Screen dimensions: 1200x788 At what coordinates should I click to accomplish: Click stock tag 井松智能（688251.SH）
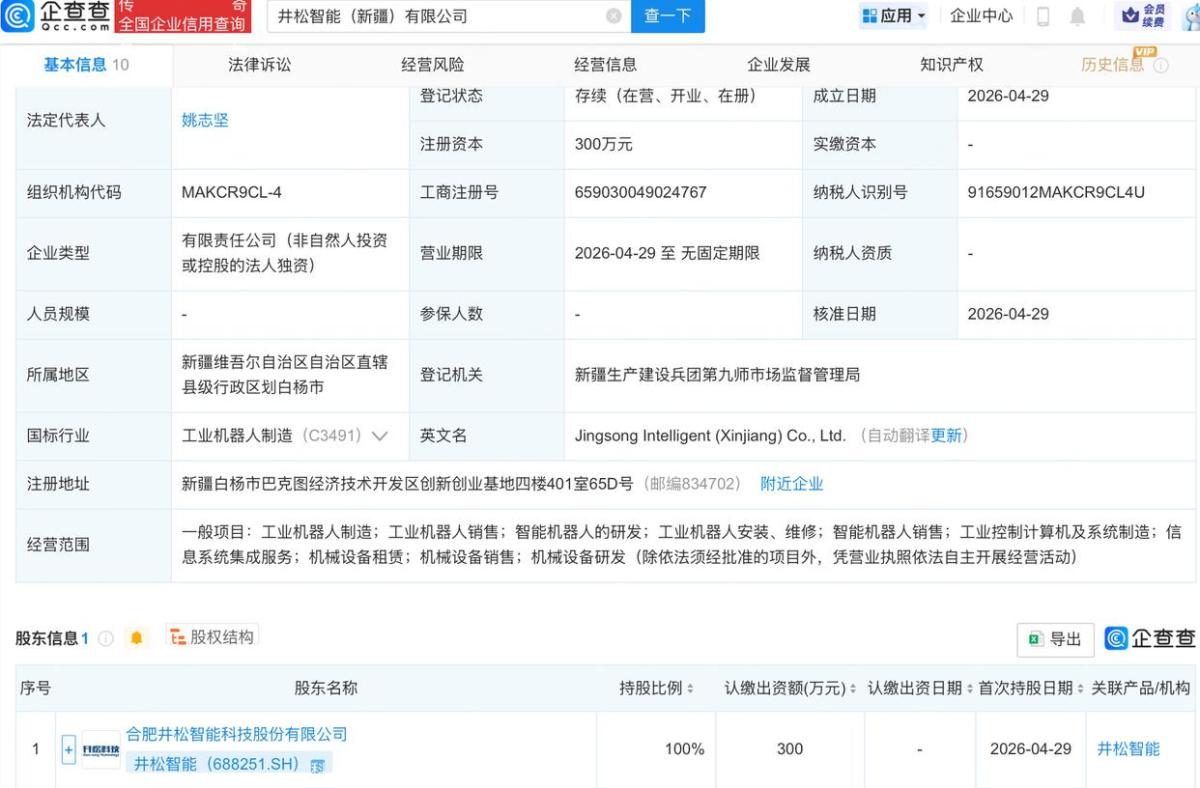click(x=218, y=764)
